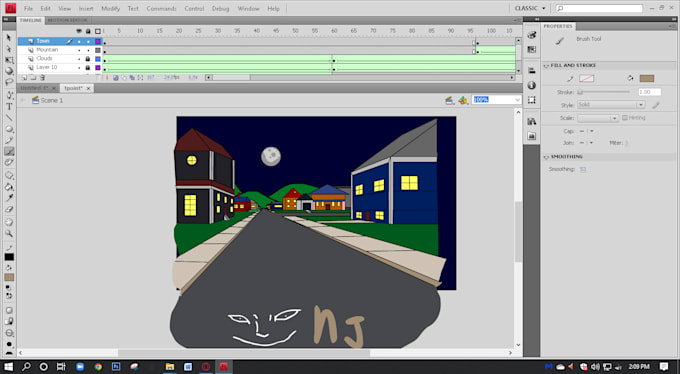Open the Info panel icon
The height and width of the screenshot is (374, 680).
[532, 85]
